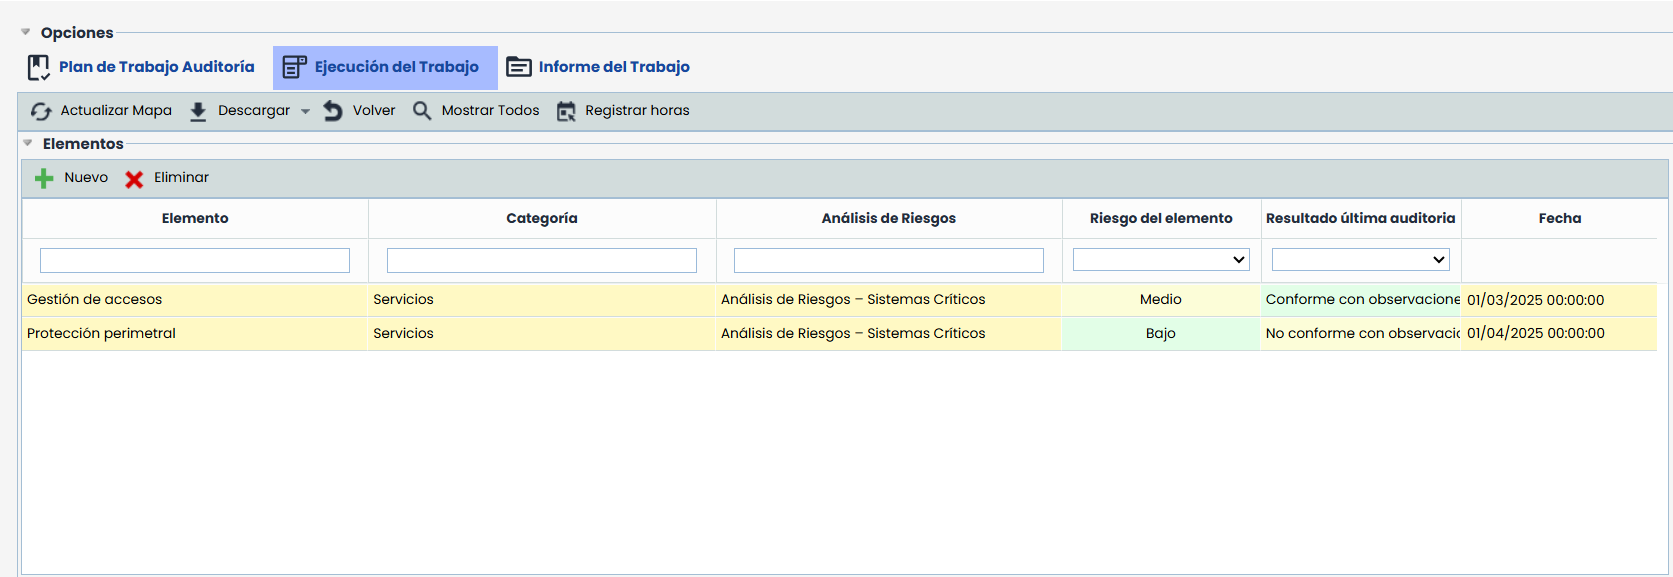The width and height of the screenshot is (1673, 577).
Task: Click the red X Eliminar icon
Action: [x=134, y=179]
